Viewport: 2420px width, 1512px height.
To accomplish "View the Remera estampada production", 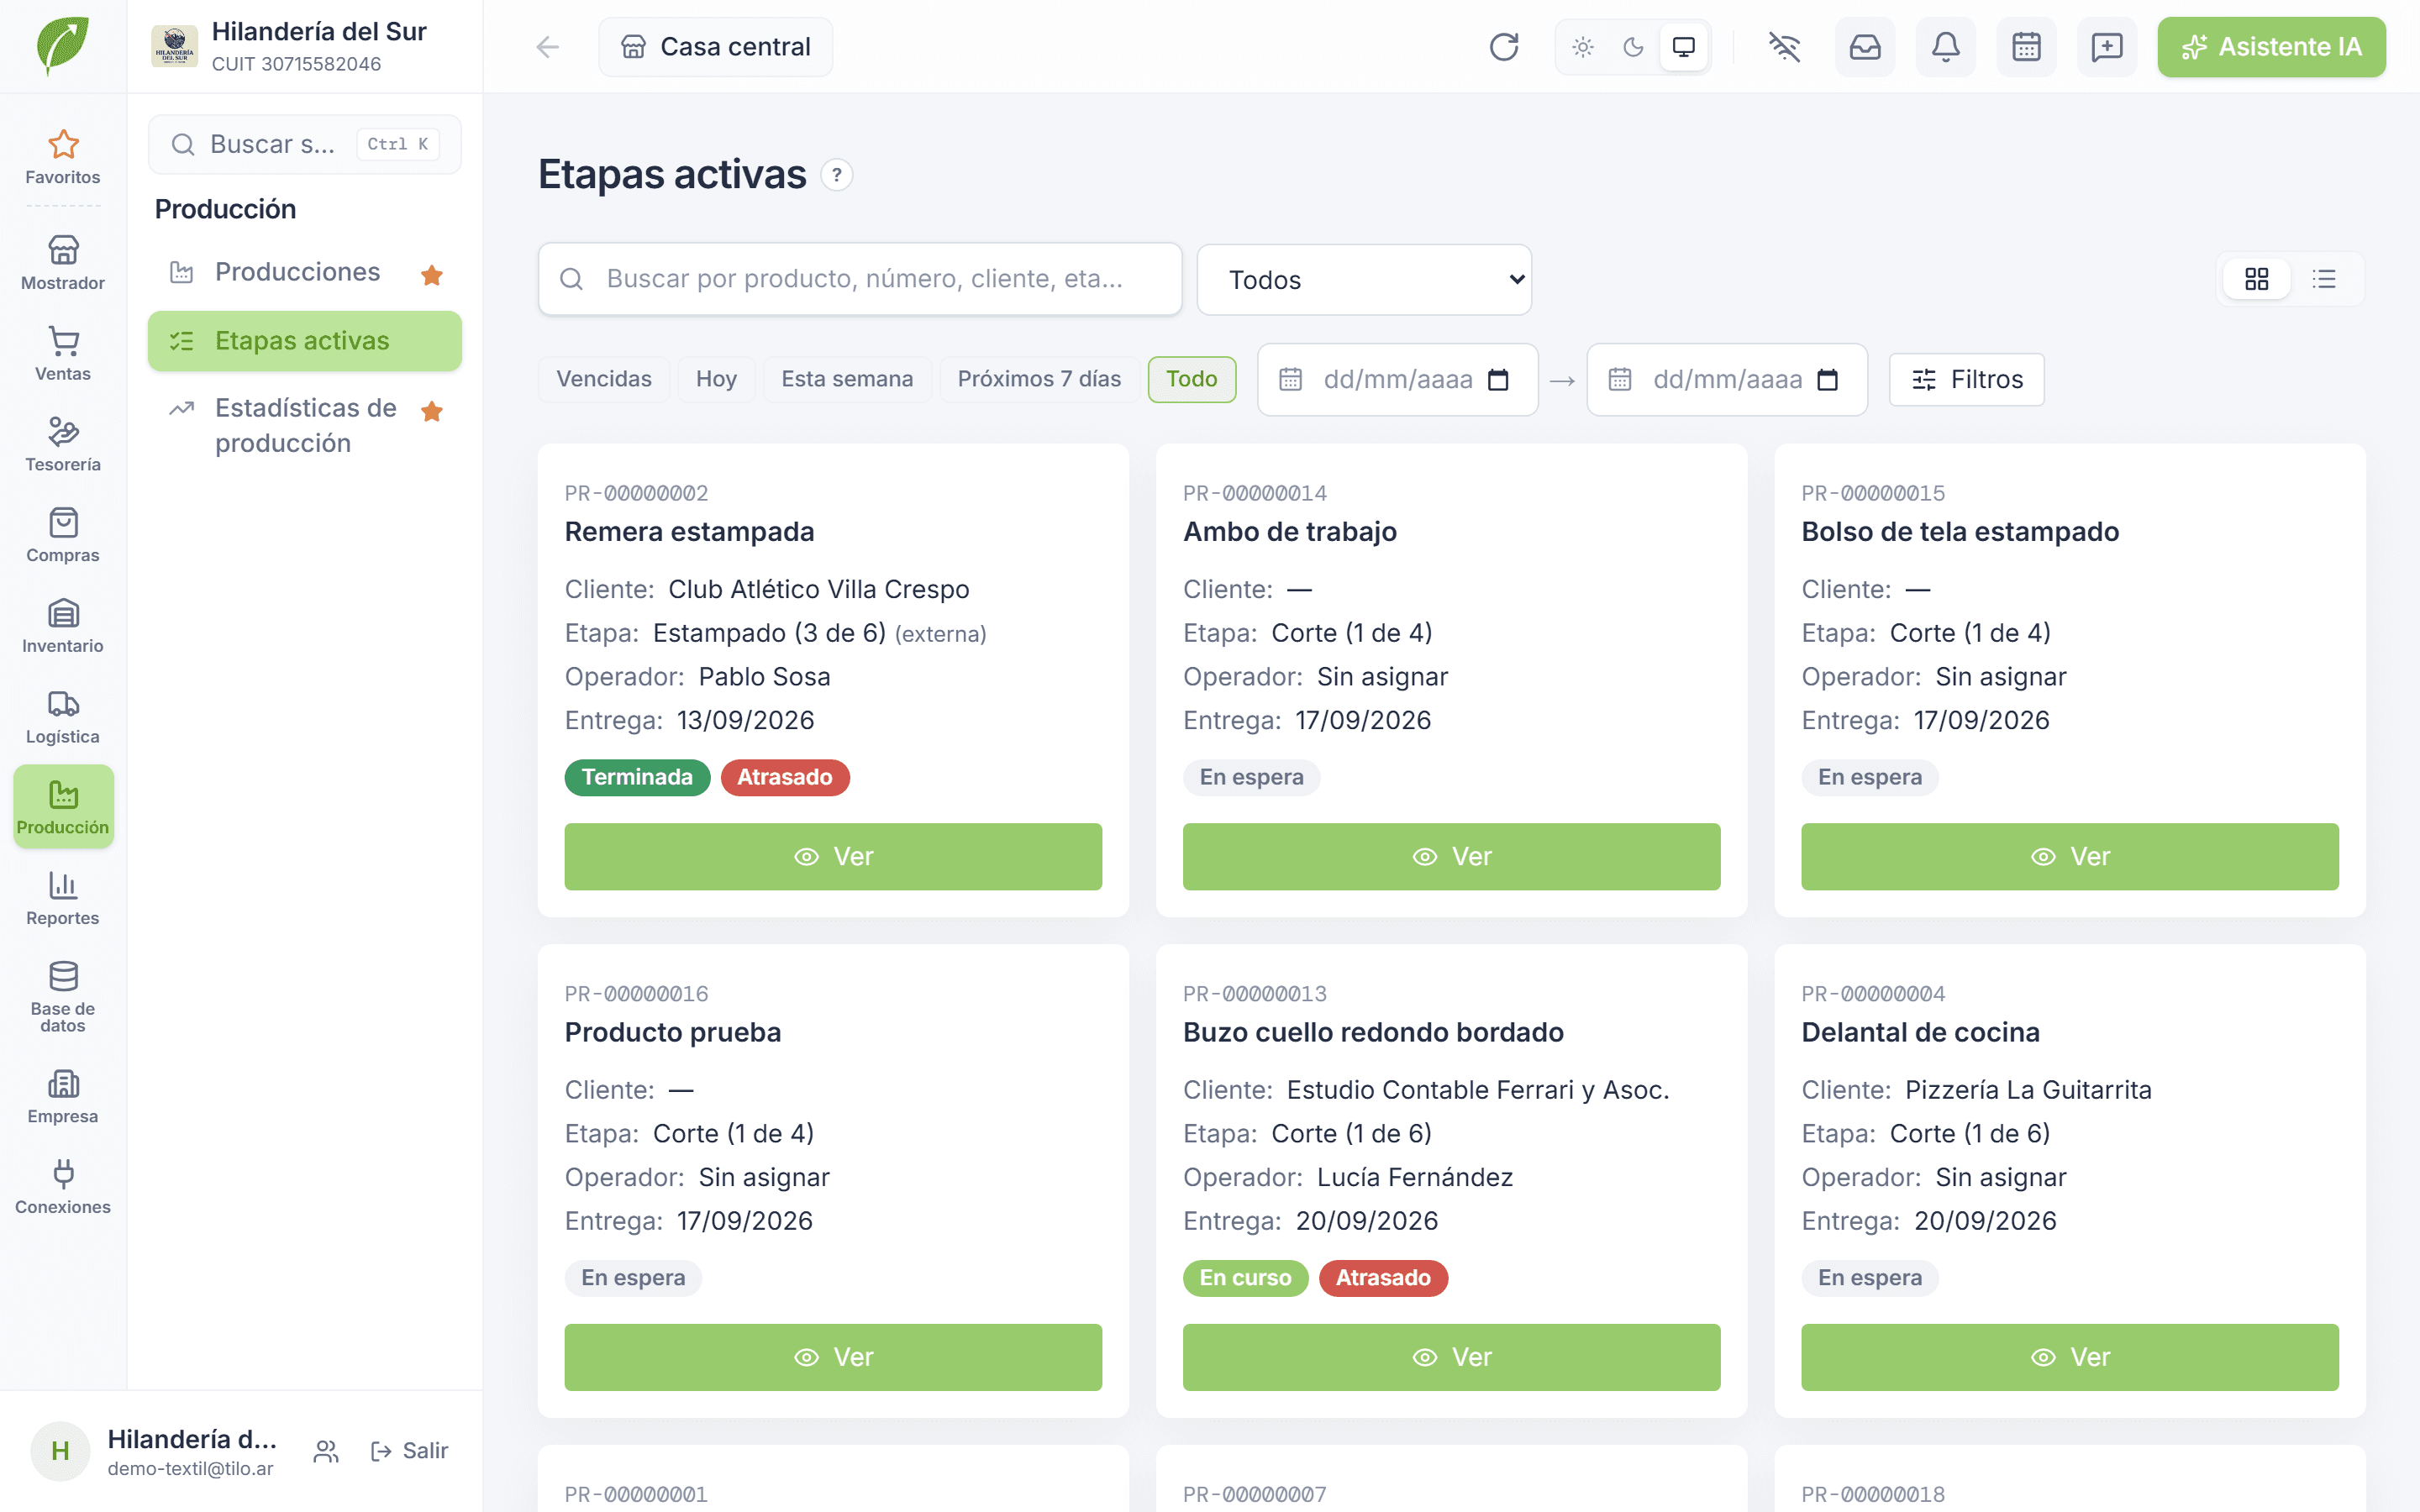I will click(833, 857).
